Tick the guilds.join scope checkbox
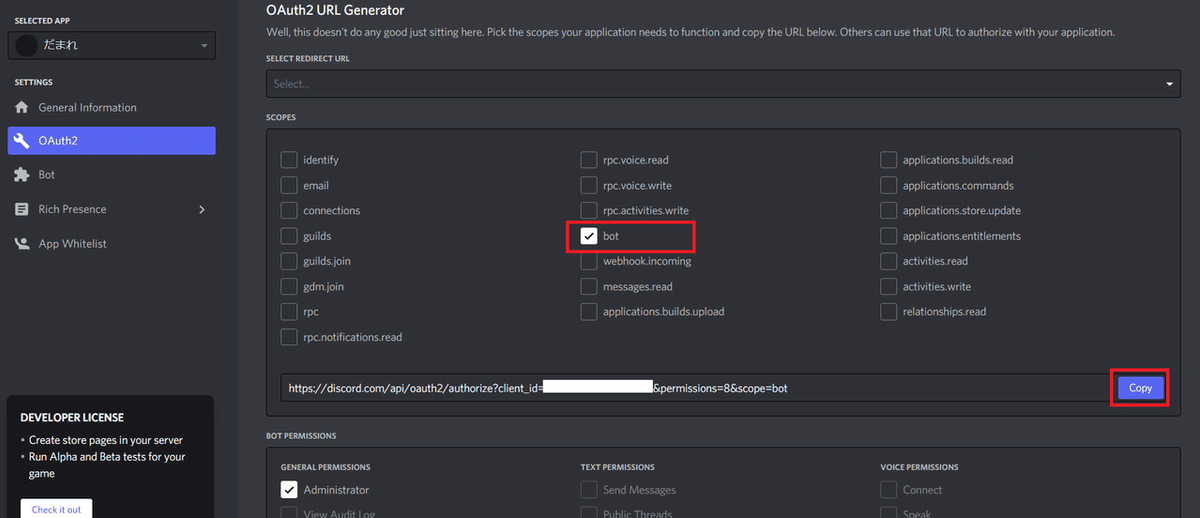Screen dimensions: 1200x518 (x=289, y=261)
